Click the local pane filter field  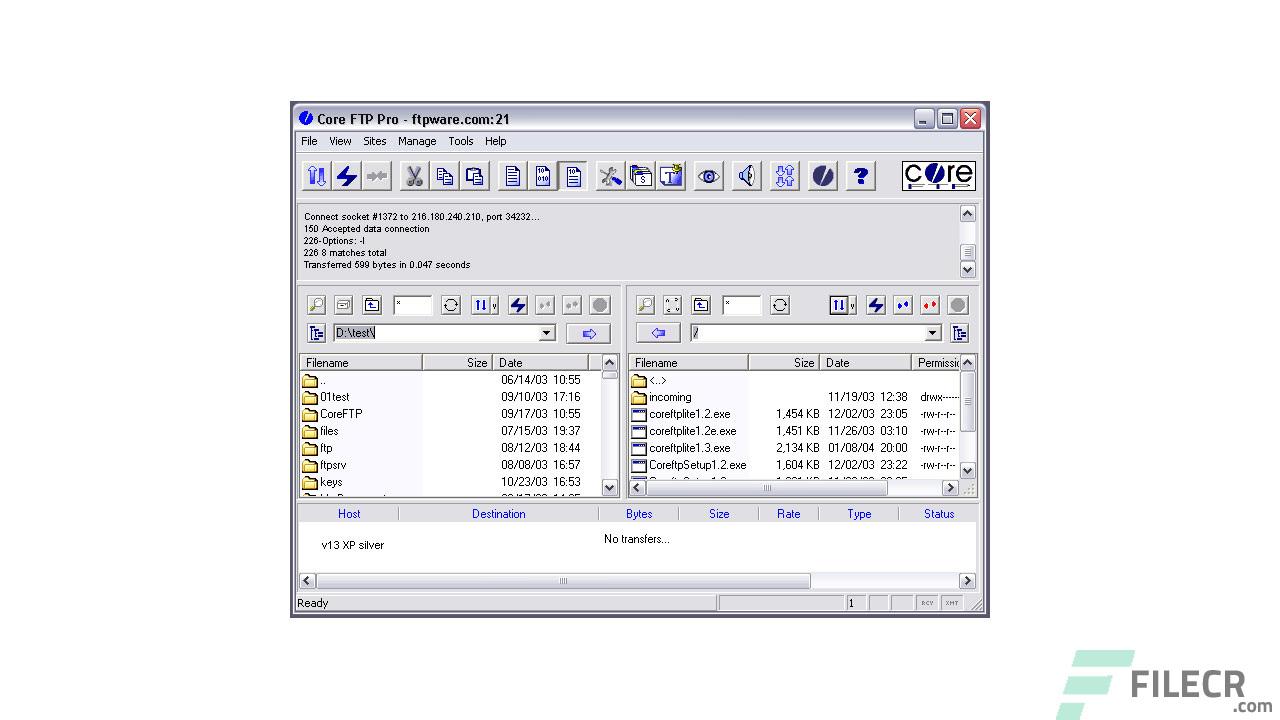[x=412, y=305]
